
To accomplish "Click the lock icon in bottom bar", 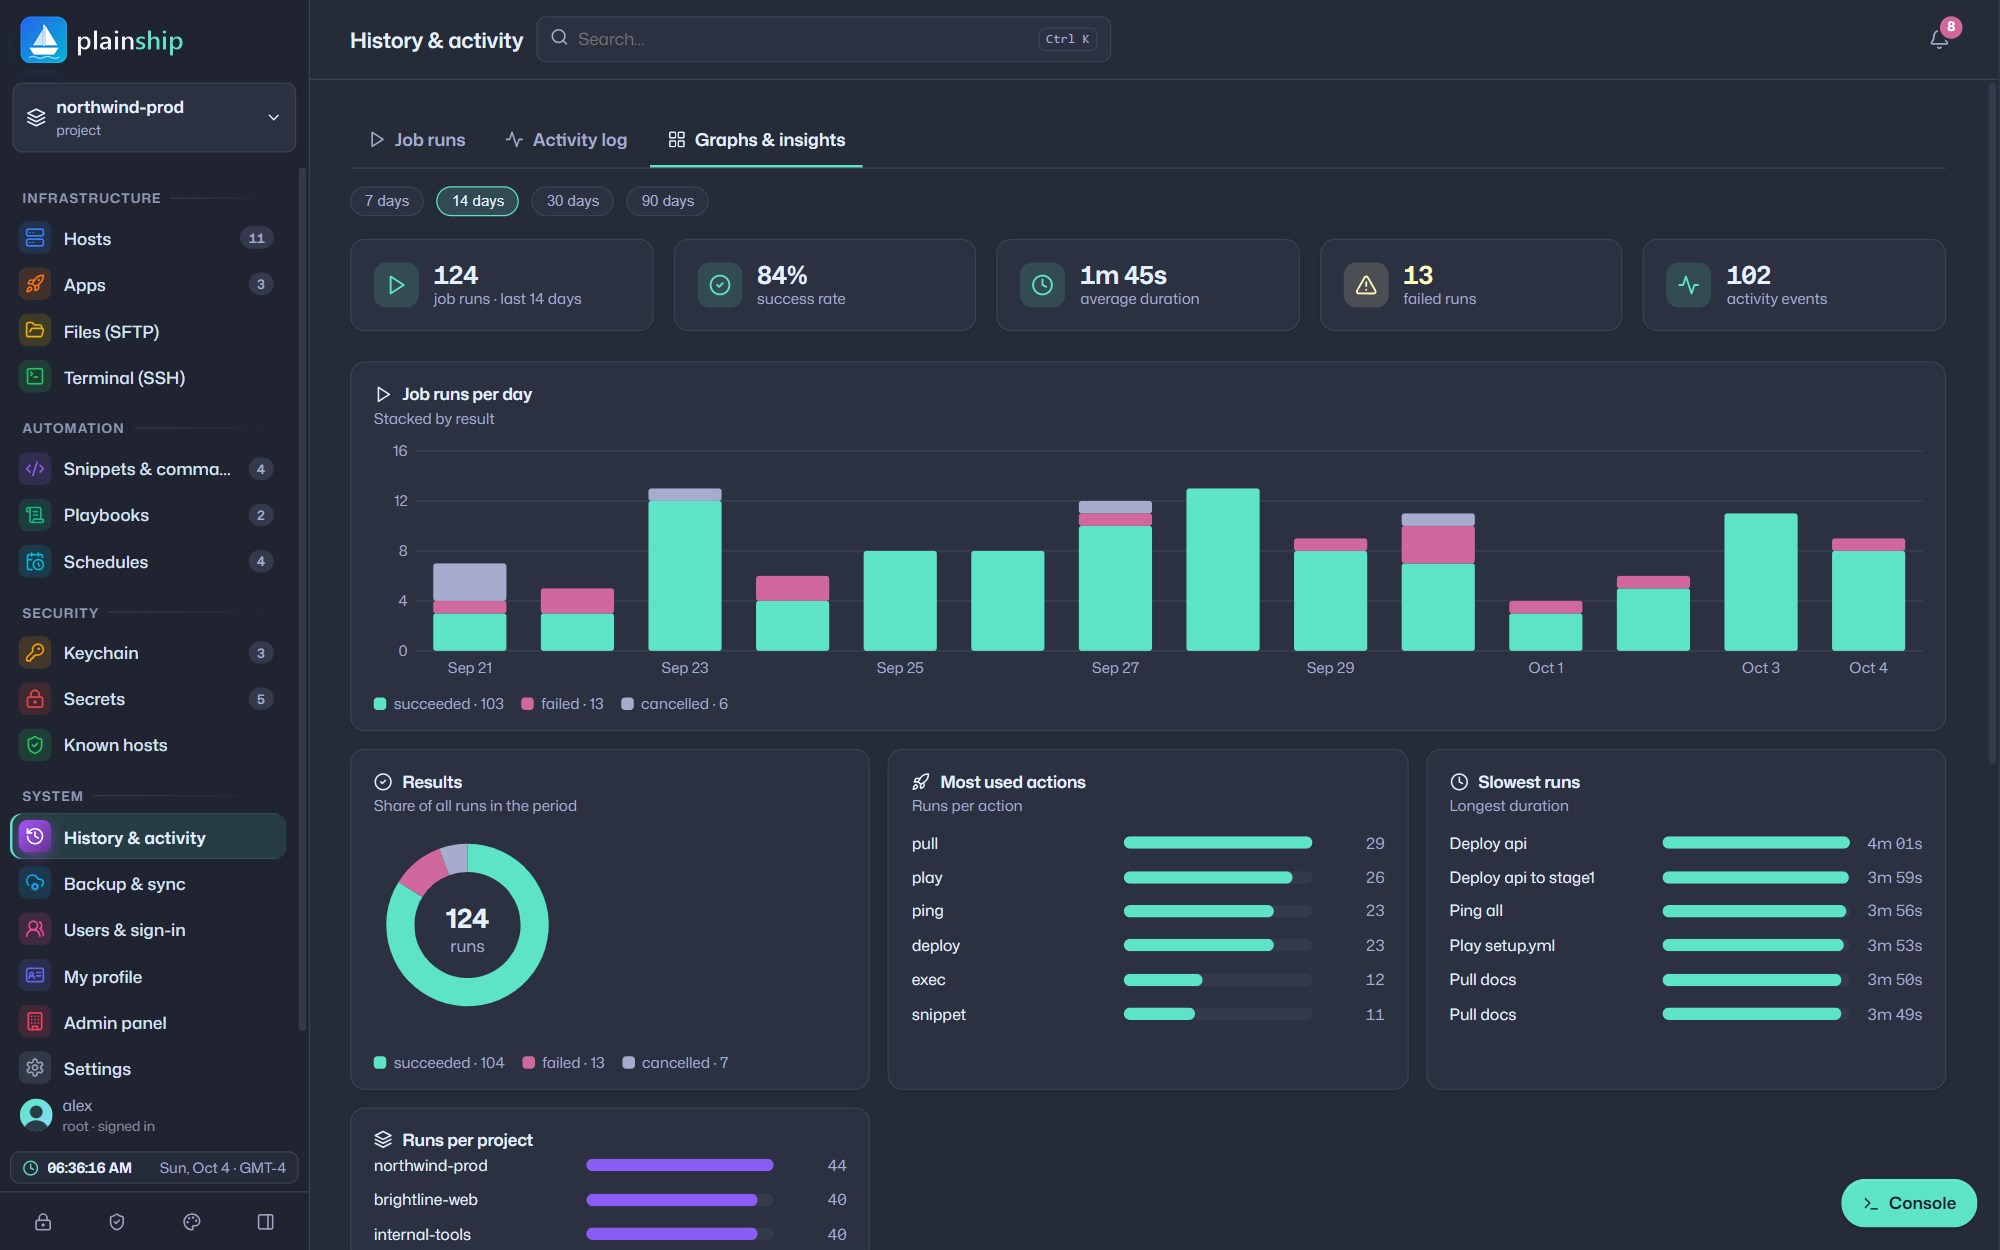I will [x=43, y=1222].
